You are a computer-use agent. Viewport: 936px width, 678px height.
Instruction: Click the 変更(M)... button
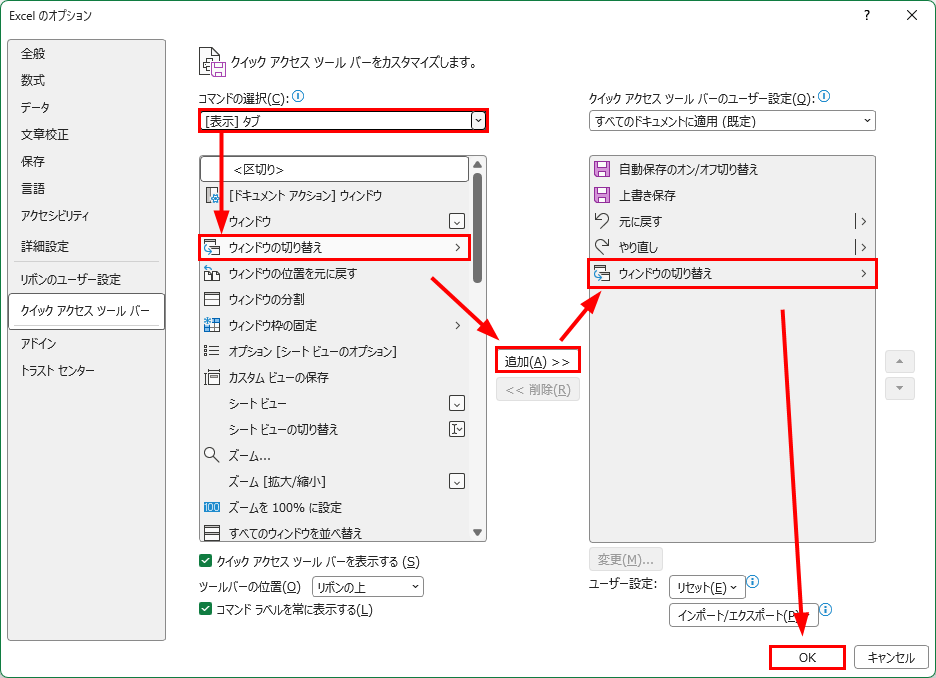tap(626, 559)
